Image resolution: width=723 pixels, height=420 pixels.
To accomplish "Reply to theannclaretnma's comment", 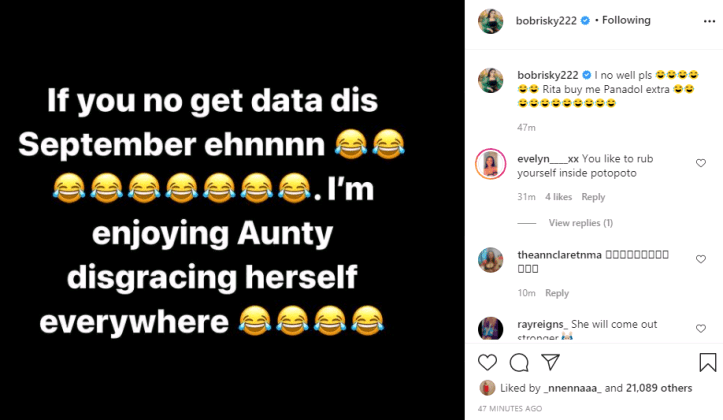I will pyautogui.click(x=557, y=293).
